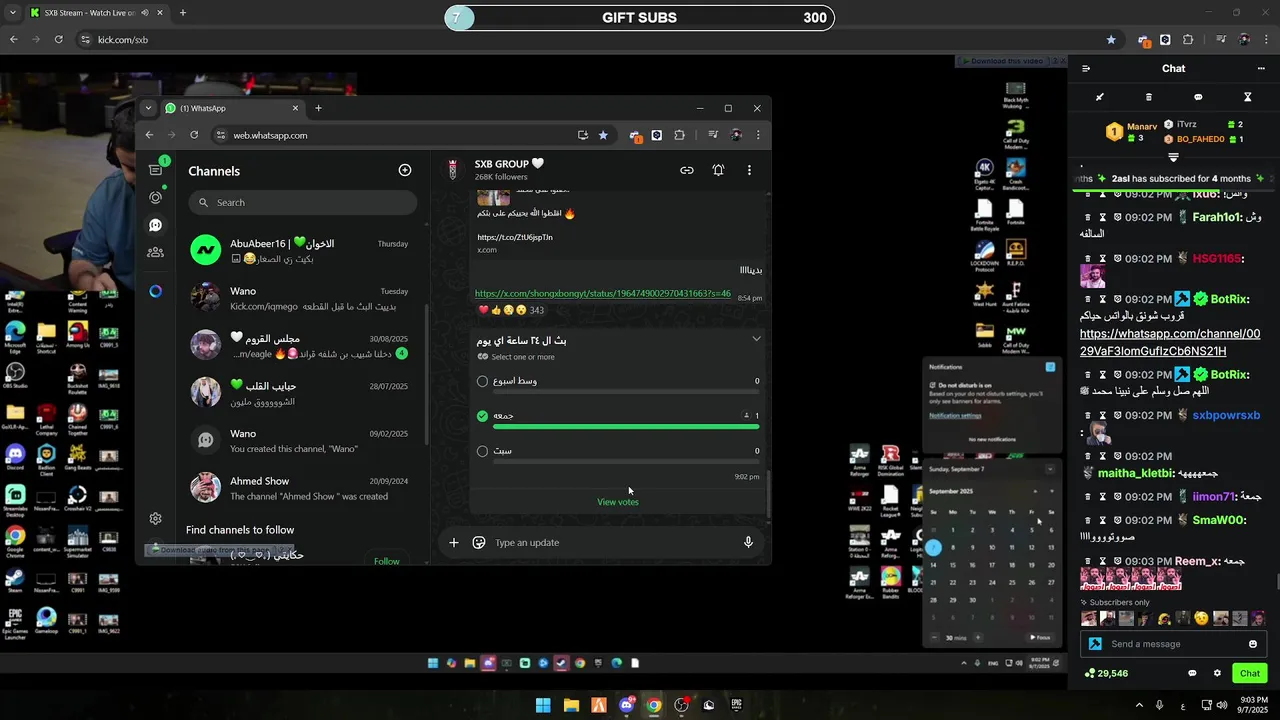This screenshot has width=1280, height=720.
Task: Focus the Send a message field
Action: [x=1173, y=644]
